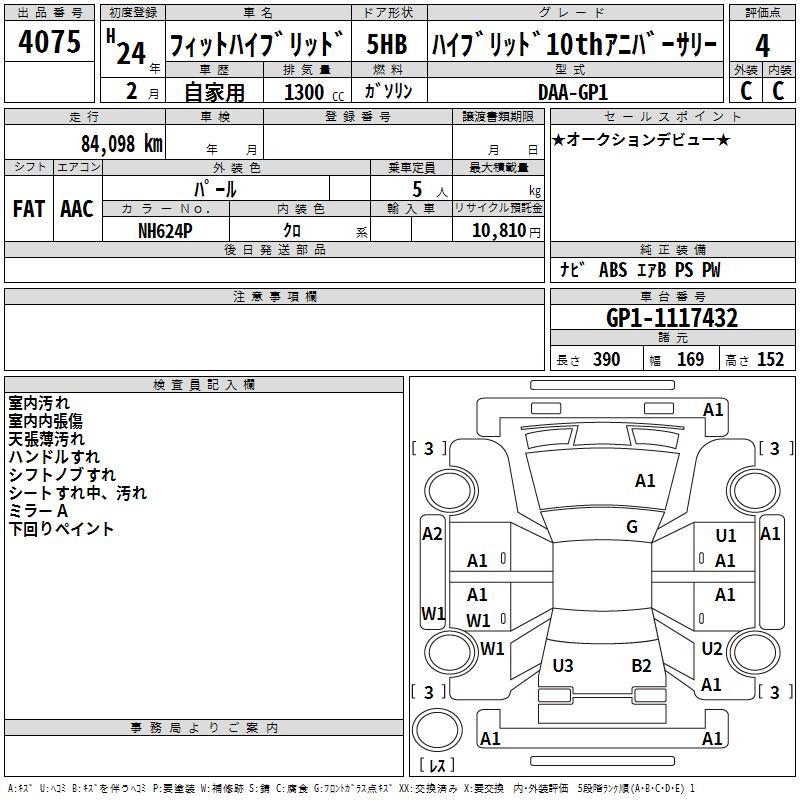Screen dimensions: 800x800
Task: Select the U2 damage mark on the diagram
Action: pyautogui.click(x=712, y=648)
